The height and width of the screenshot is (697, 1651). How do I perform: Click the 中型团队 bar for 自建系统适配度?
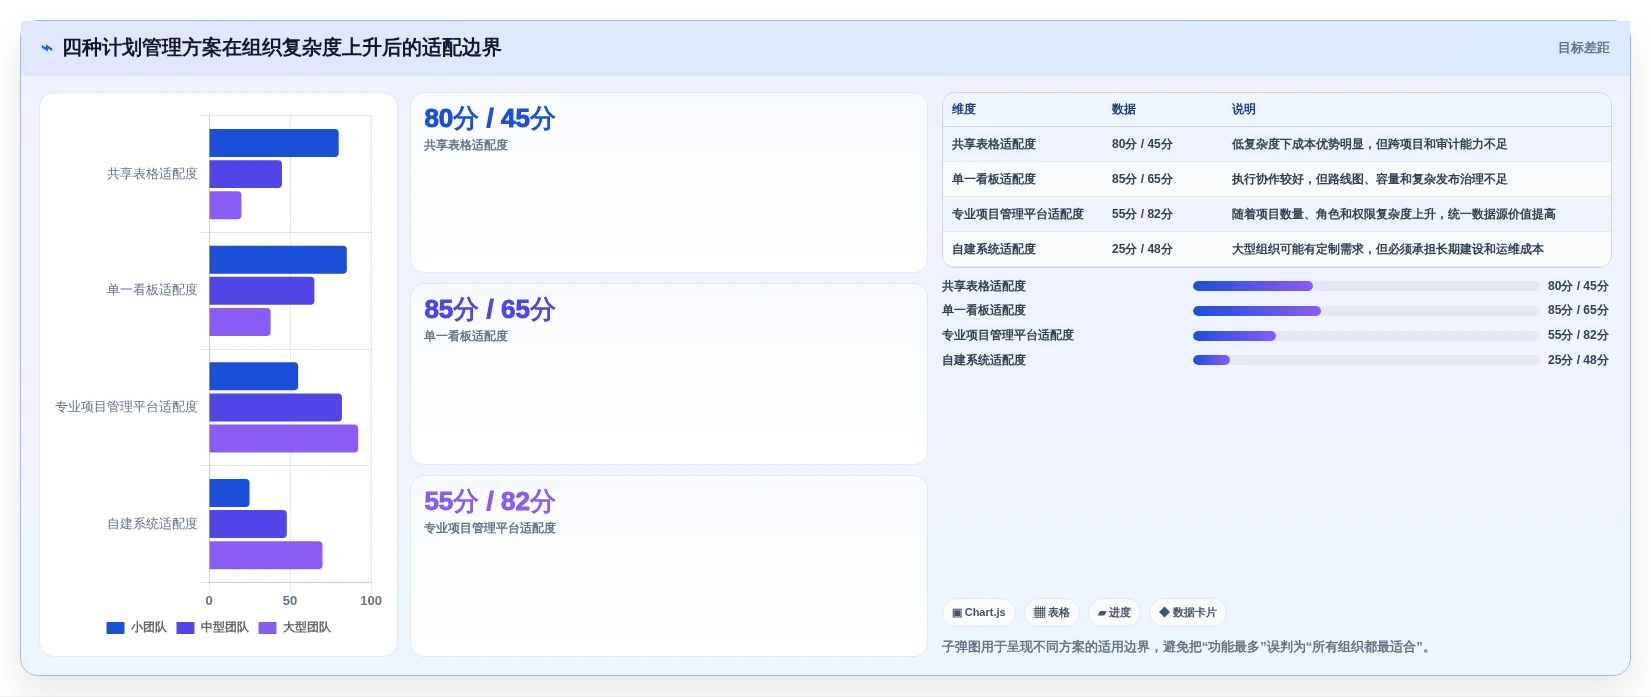[x=248, y=524]
